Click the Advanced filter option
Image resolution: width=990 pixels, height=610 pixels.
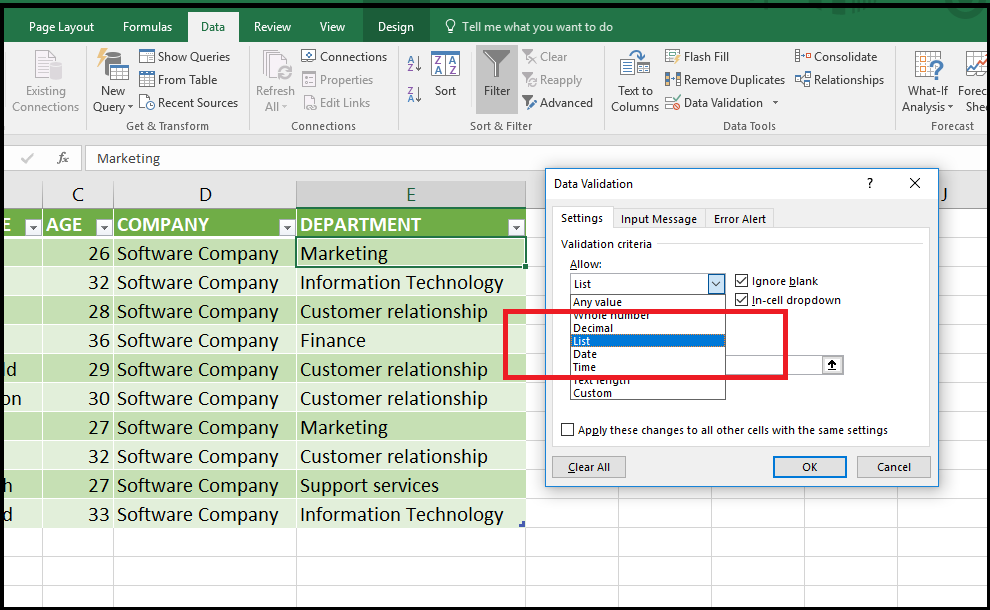point(559,102)
